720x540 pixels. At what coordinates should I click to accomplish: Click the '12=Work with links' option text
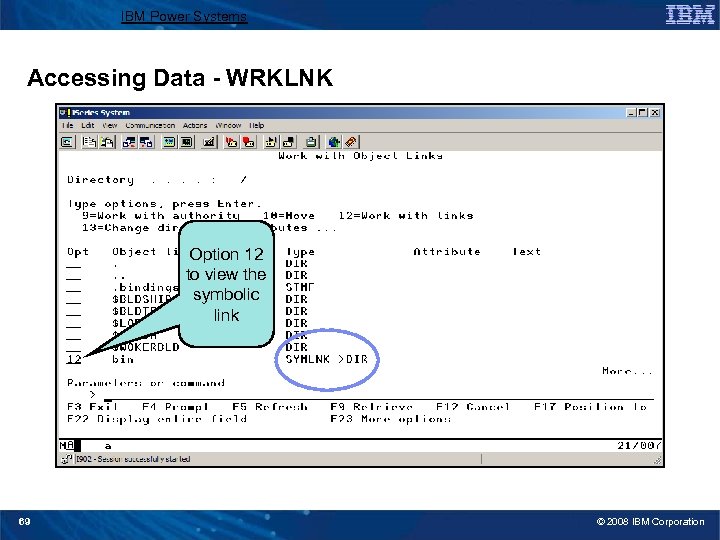click(x=406, y=216)
